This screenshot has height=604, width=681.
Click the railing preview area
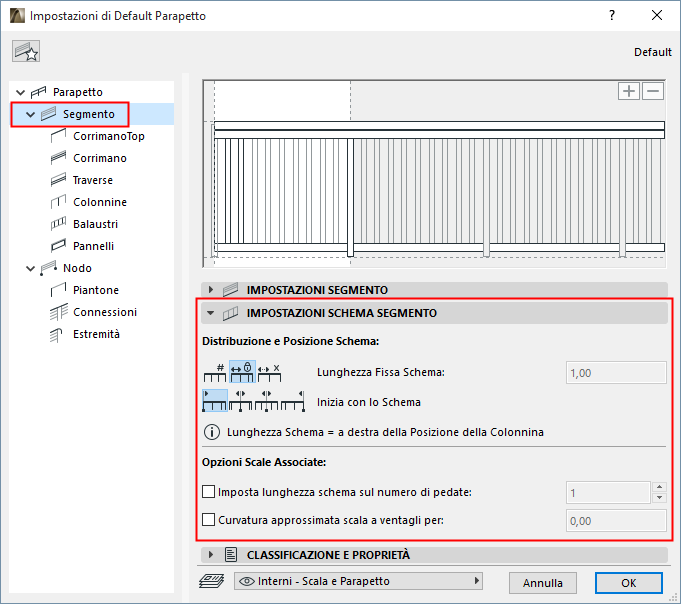434,174
